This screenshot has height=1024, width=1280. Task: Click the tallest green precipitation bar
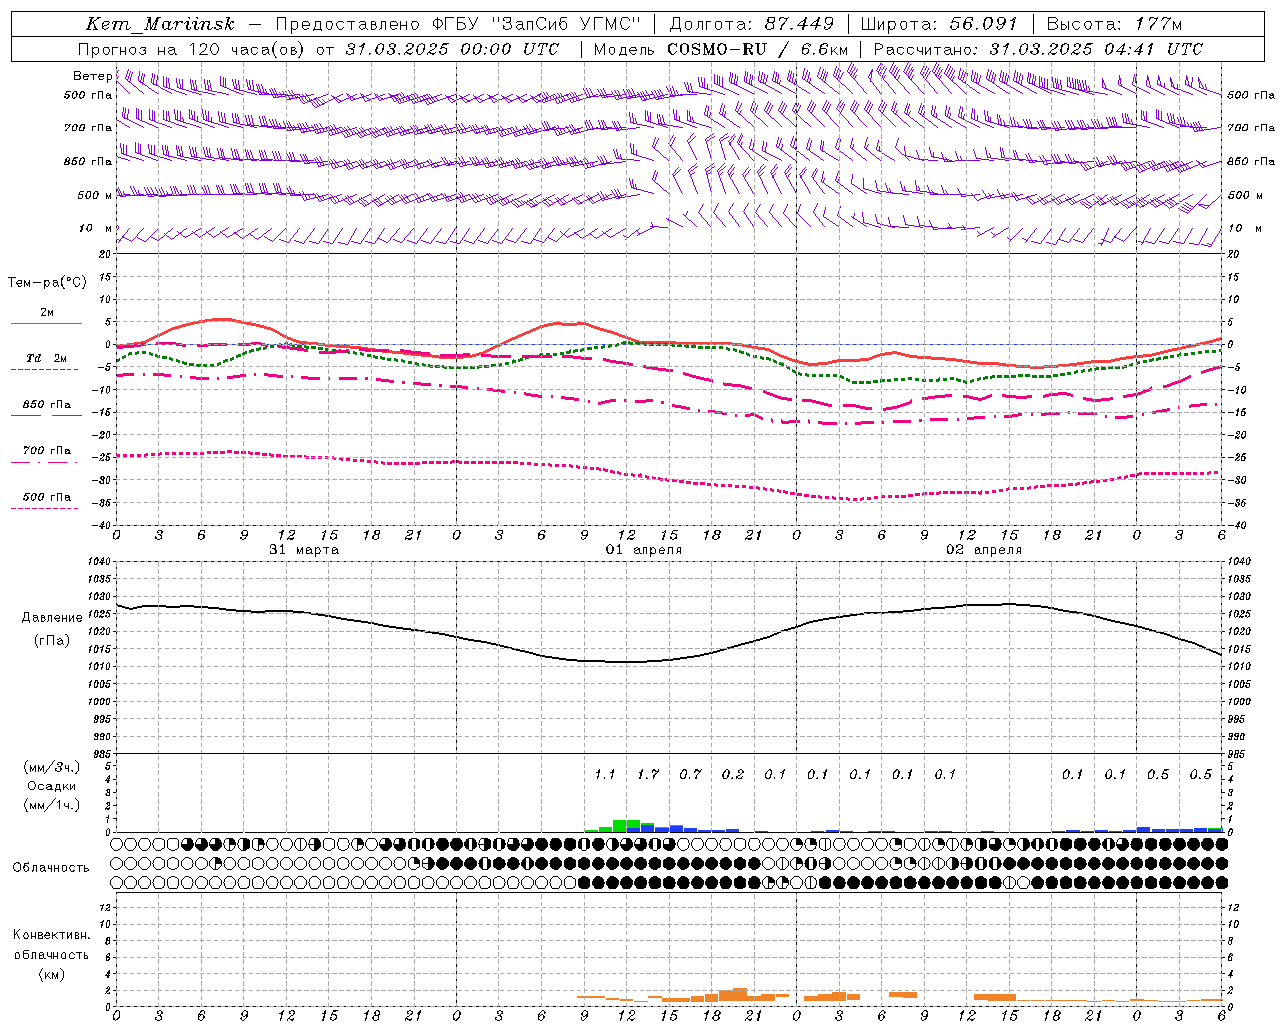coord(619,826)
